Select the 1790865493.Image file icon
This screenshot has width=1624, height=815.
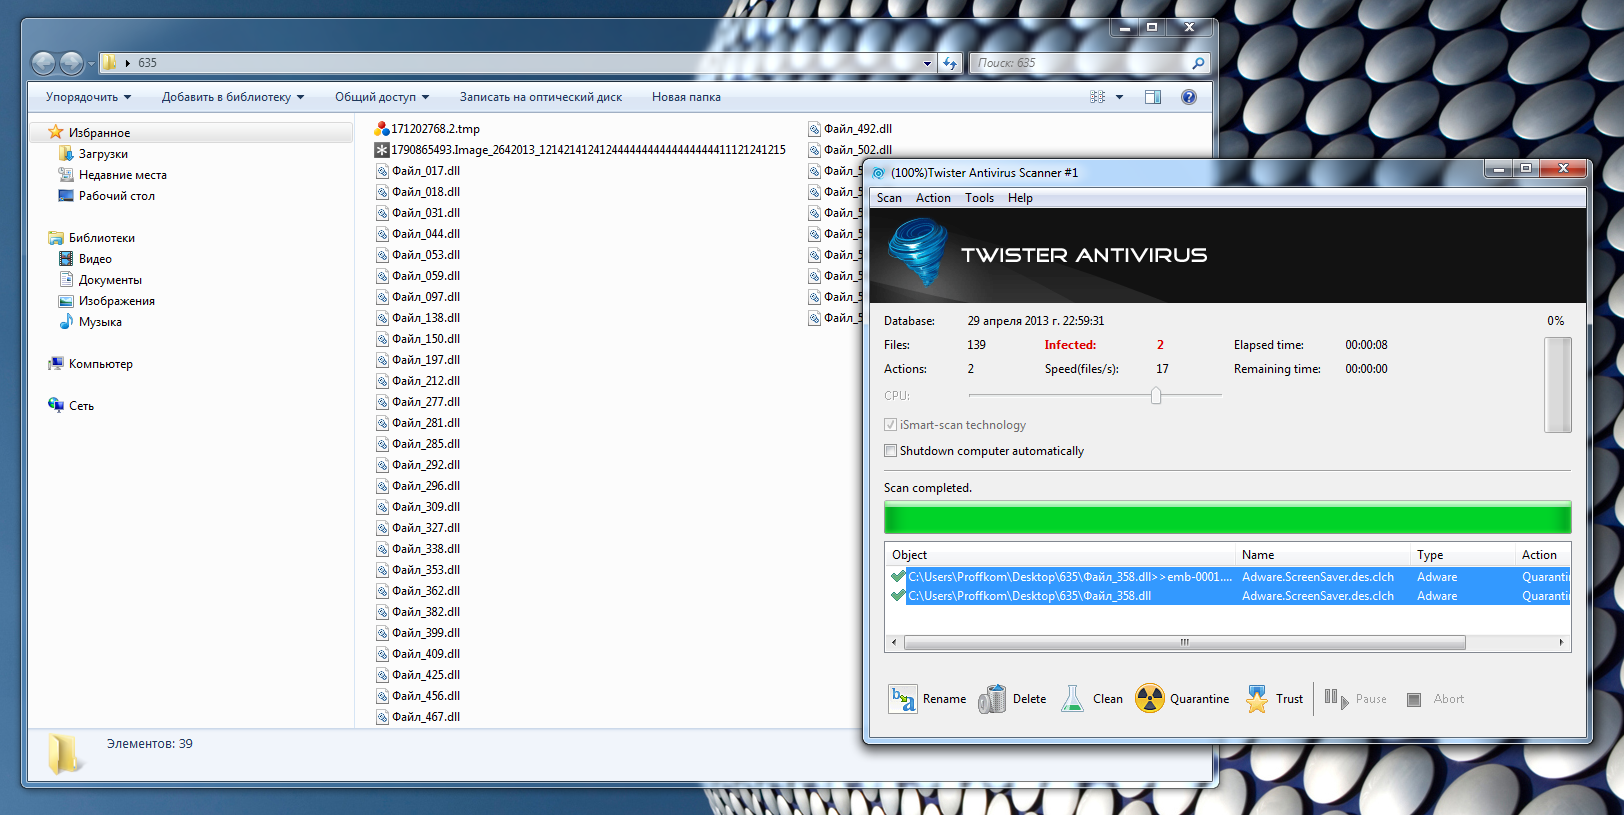[382, 150]
